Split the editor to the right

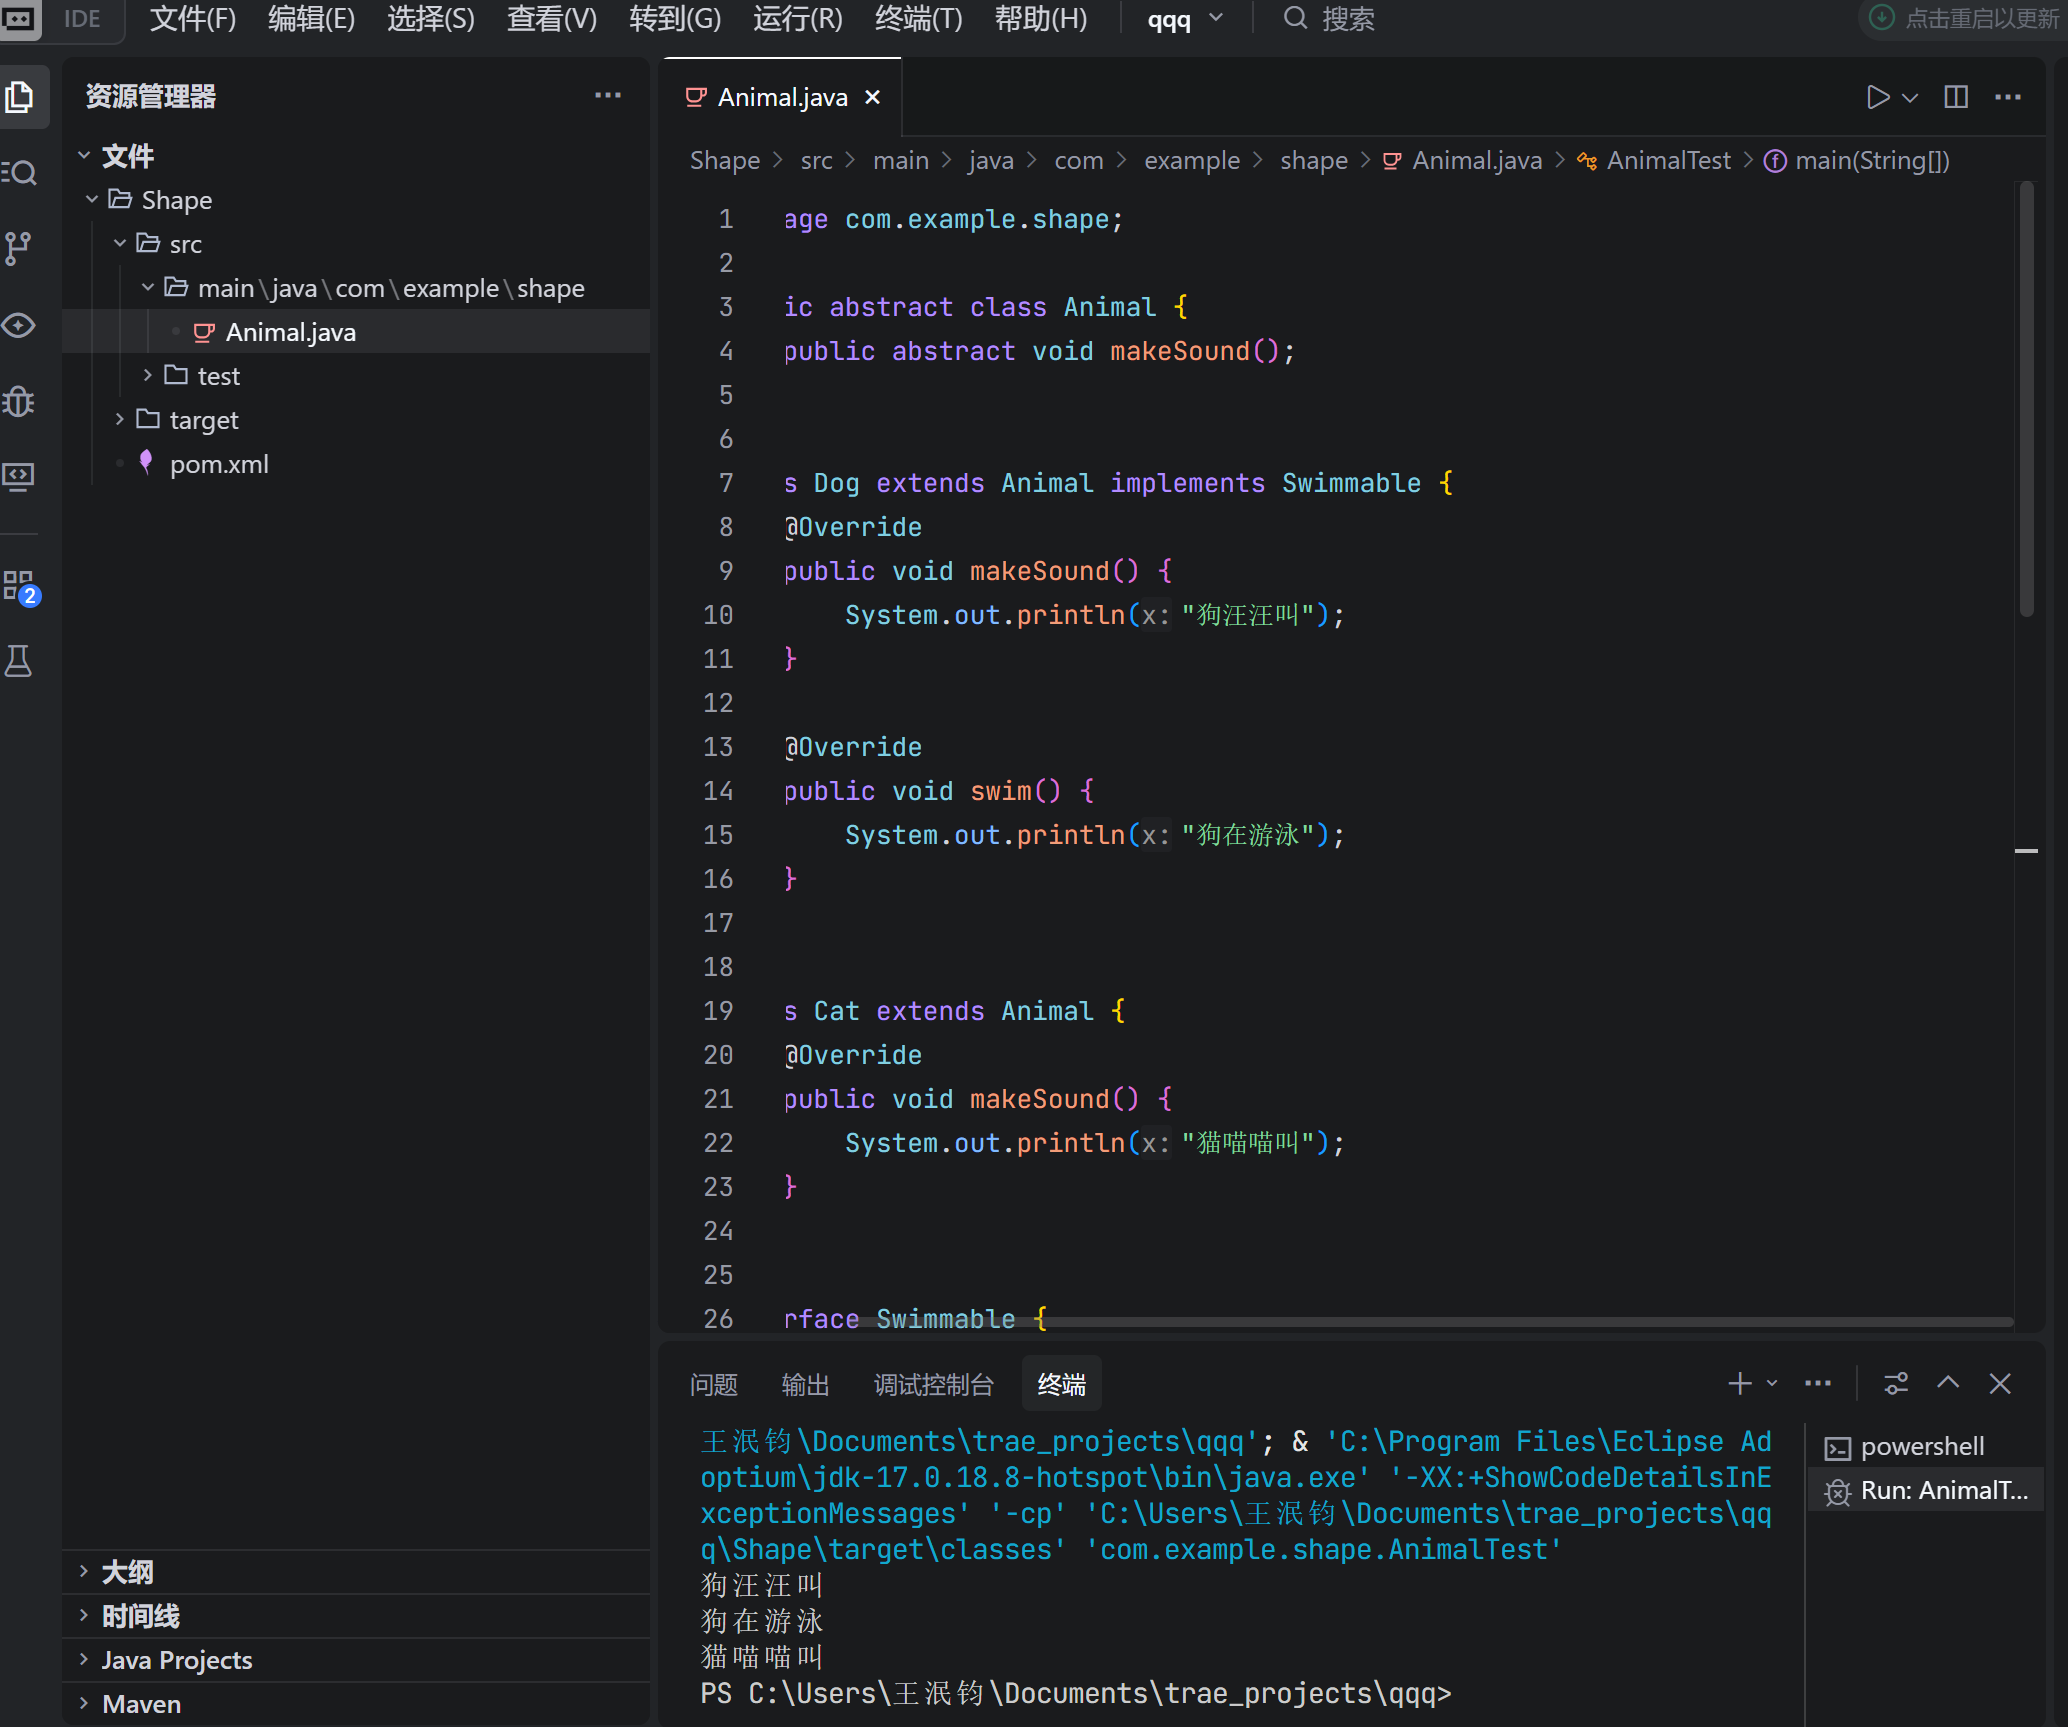(1956, 97)
